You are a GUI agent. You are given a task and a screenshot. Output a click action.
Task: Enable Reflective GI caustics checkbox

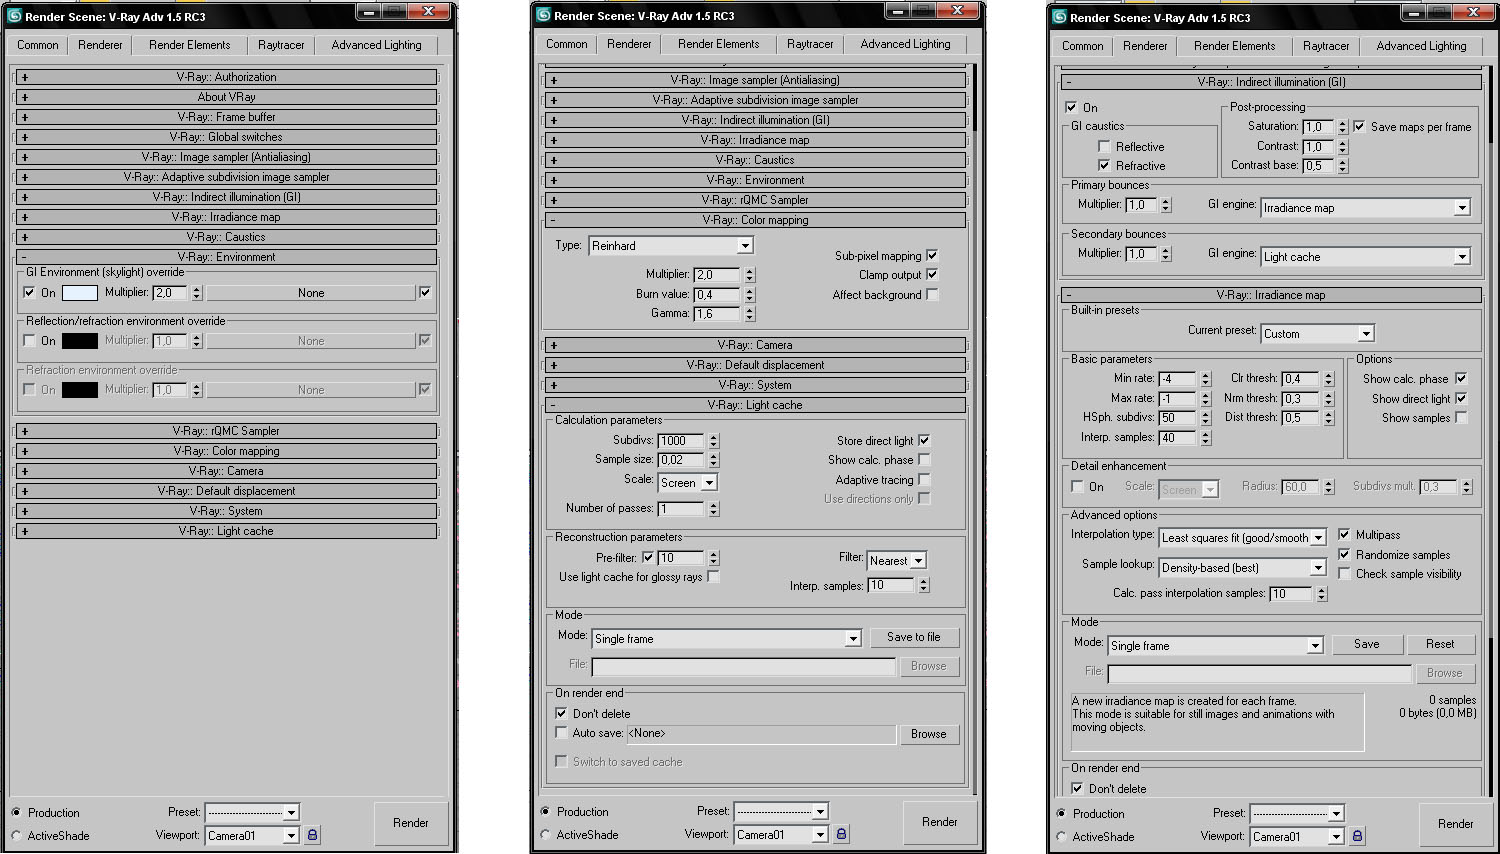click(x=1104, y=147)
